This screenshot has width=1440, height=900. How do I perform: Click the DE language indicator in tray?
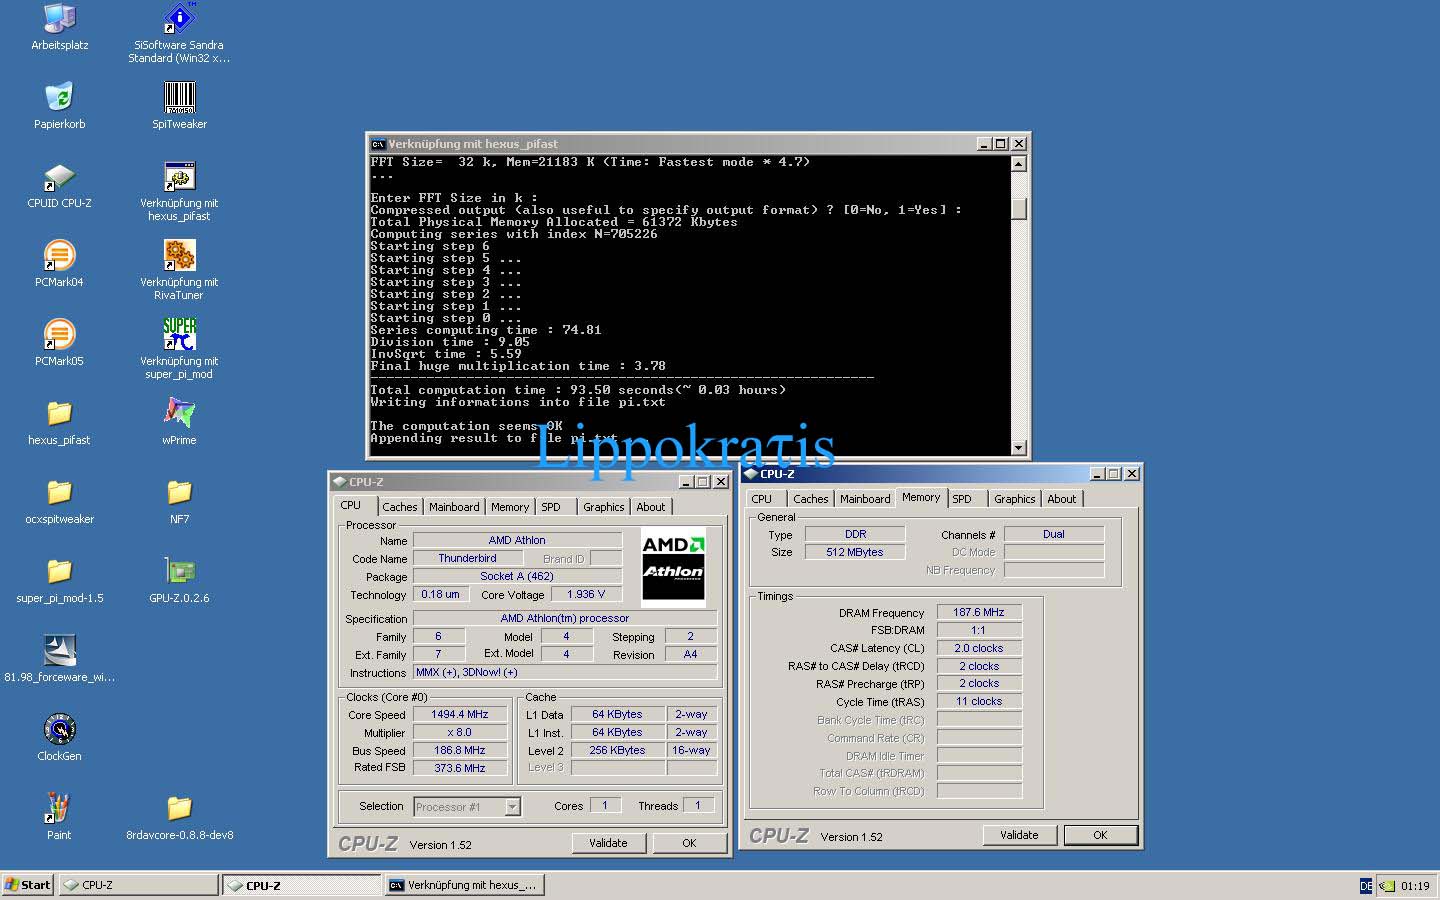[1366, 886]
